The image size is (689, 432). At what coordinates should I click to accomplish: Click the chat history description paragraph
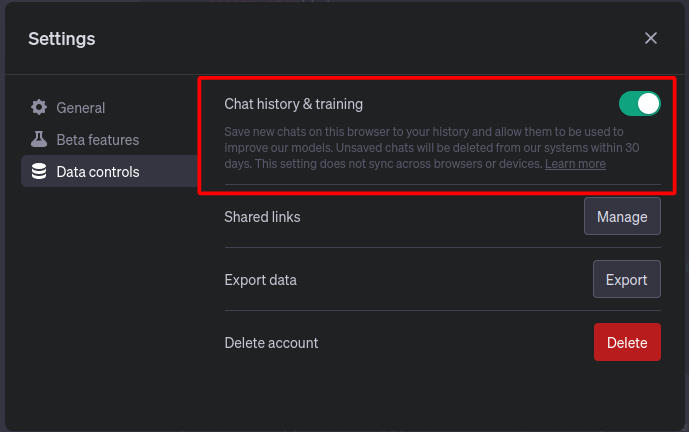click(x=432, y=148)
